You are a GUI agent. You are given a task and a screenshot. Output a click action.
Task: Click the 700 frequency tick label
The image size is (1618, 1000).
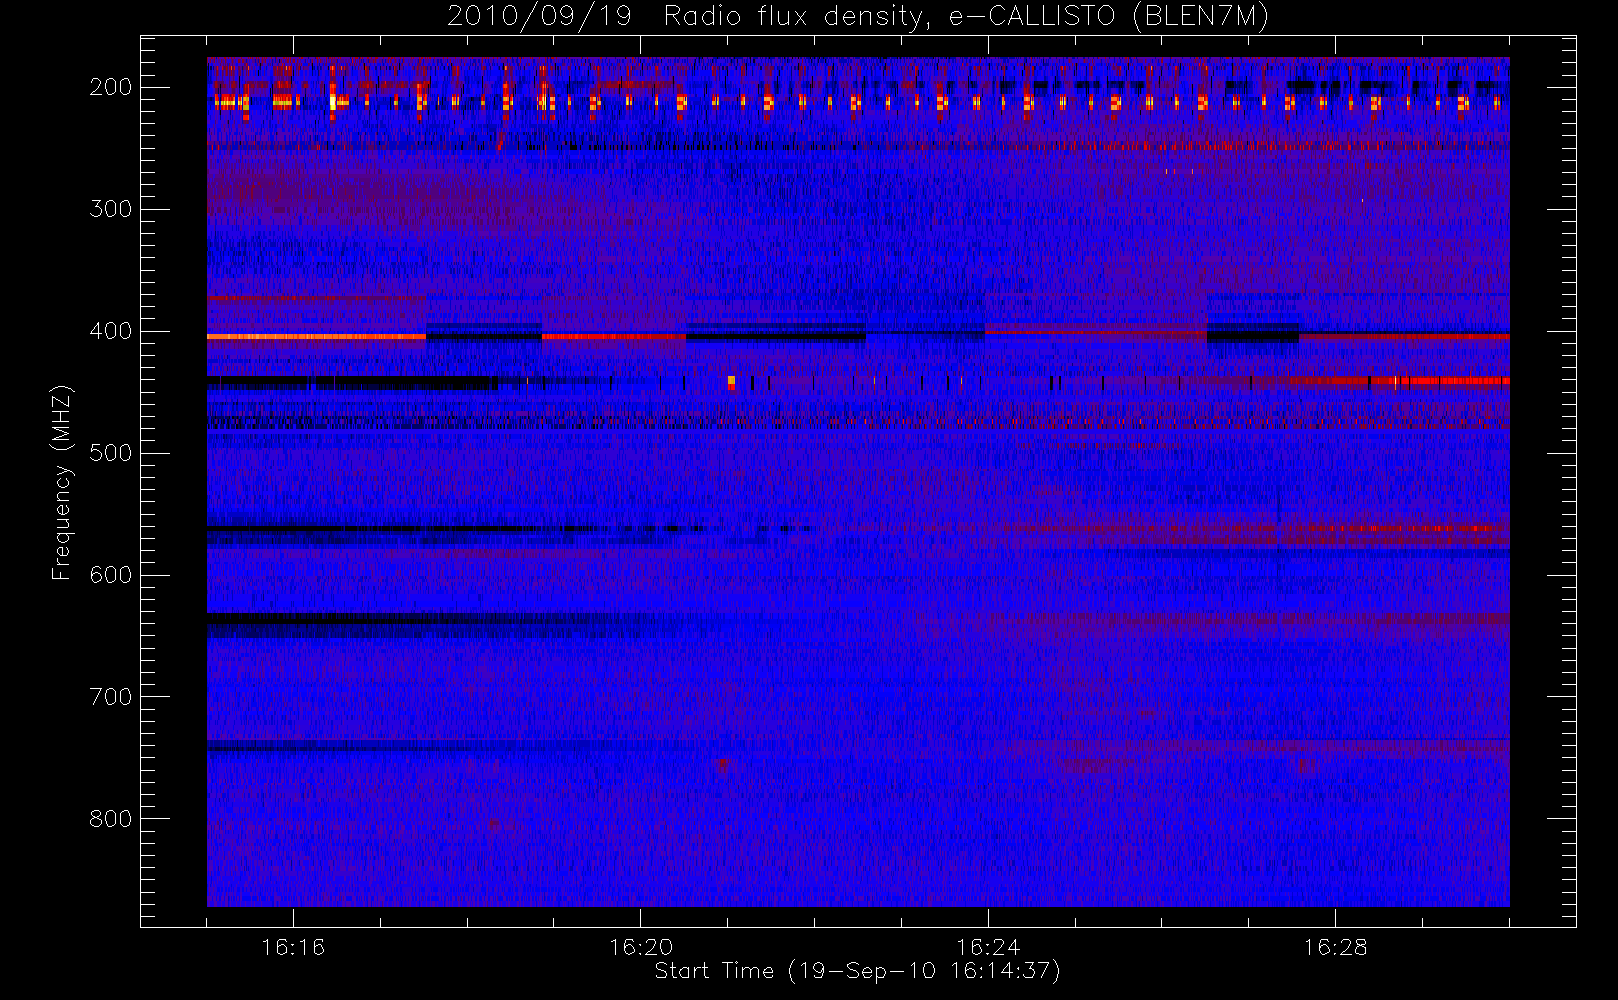coord(111,697)
